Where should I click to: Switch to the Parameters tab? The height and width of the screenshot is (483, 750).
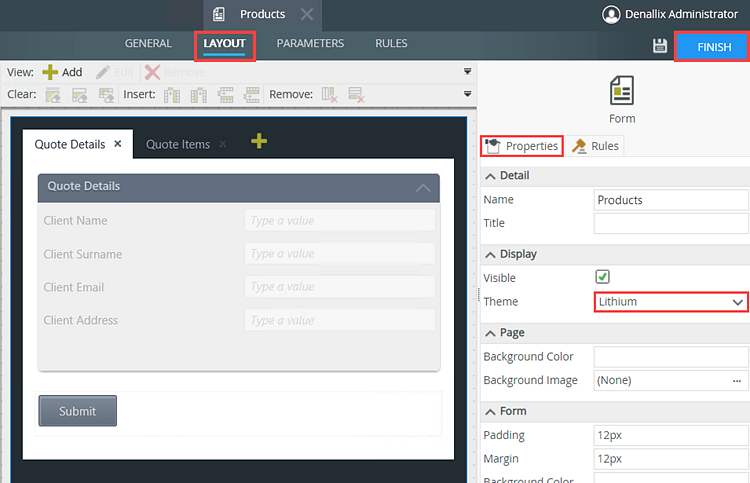point(310,44)
